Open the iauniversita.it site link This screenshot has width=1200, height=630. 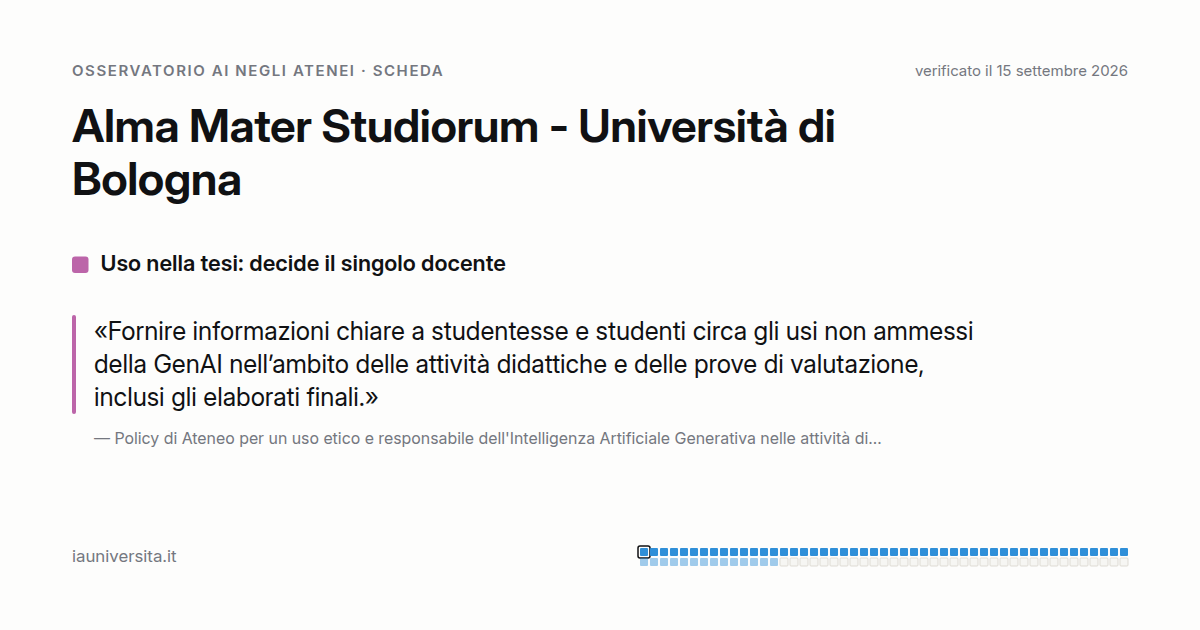[x=124, y=556]
